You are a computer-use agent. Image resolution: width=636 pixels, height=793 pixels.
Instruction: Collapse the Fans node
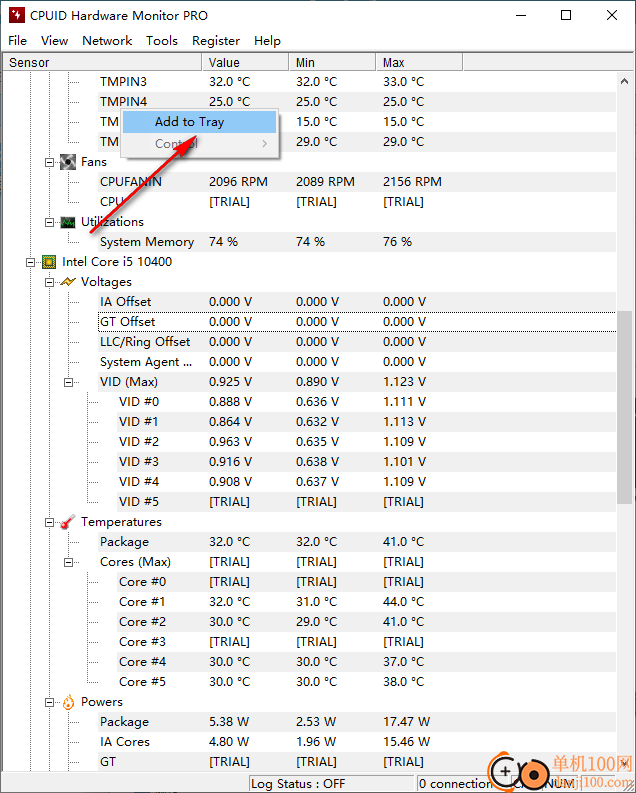coord(50,162)
